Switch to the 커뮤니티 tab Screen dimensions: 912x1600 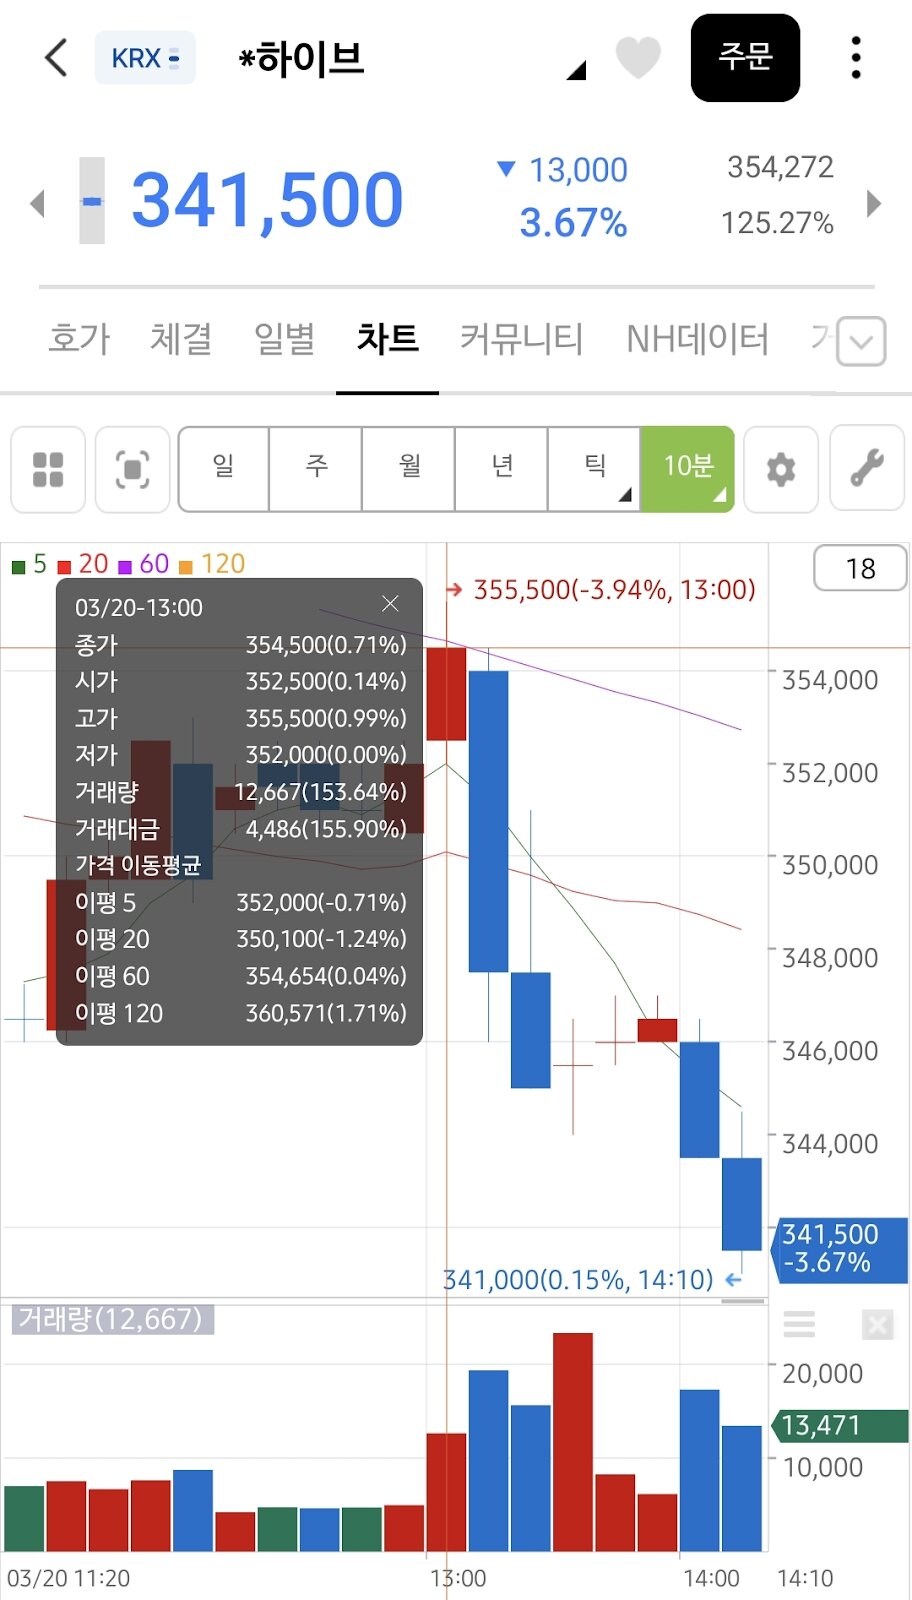[x=521, y=339]
